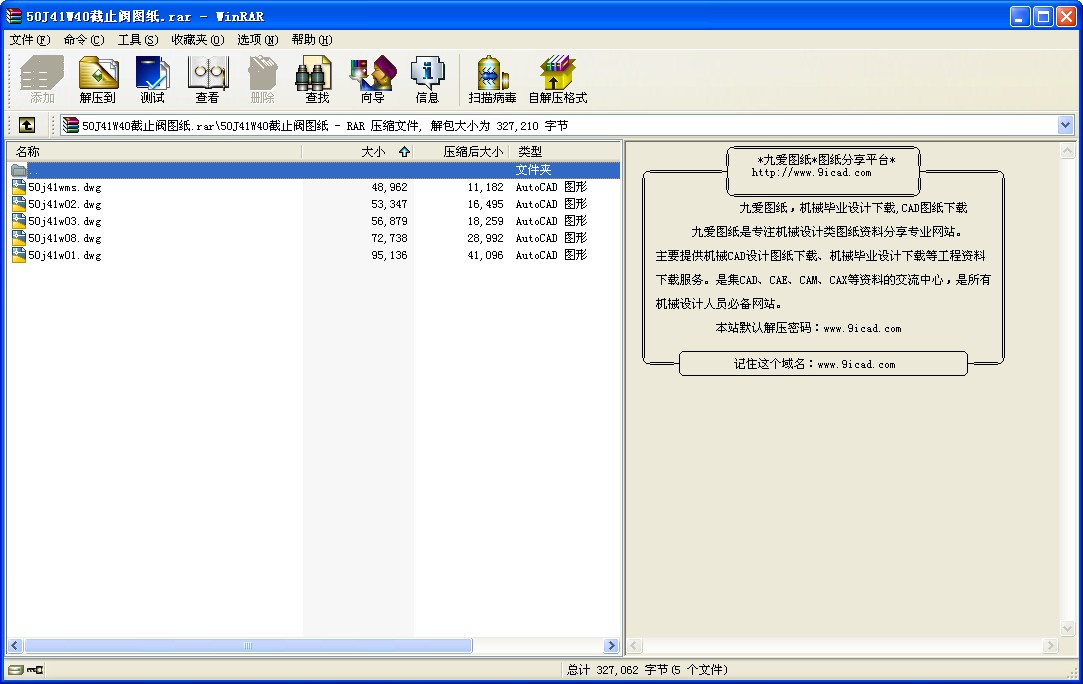Show archive Info (信息) icon

[x=427, y=80]
